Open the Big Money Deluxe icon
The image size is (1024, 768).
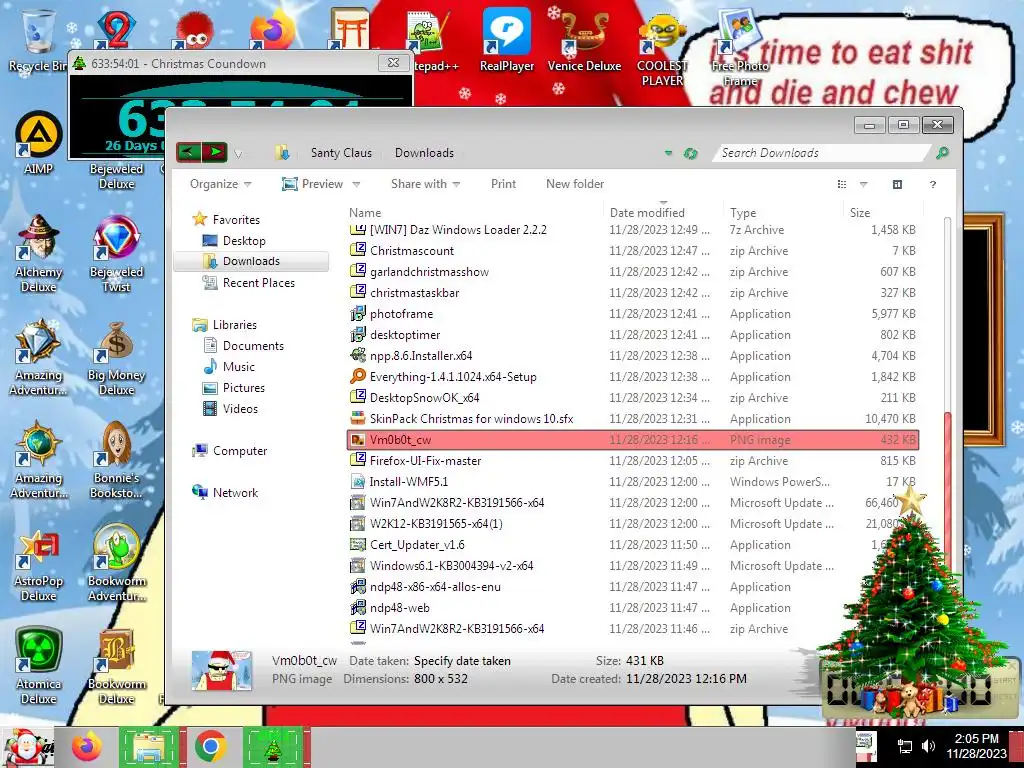[x=116, y=357]
